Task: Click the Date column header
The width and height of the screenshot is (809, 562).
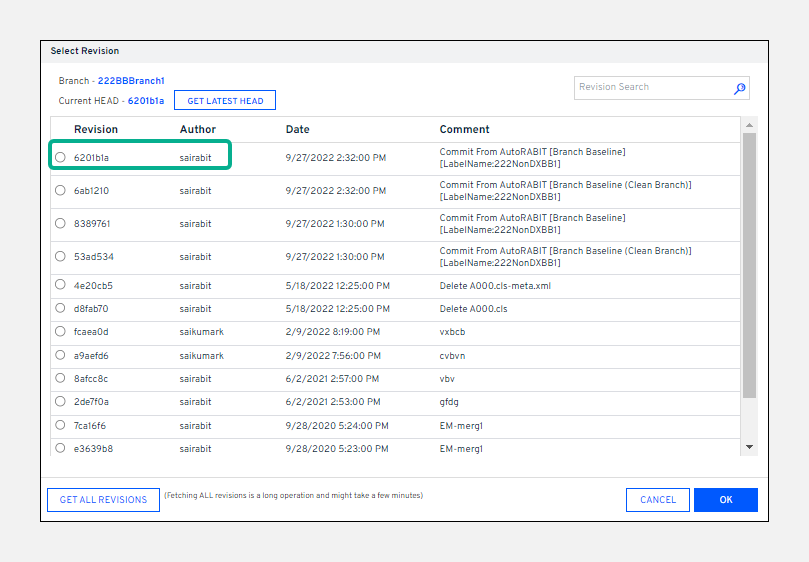Action: pyautogui.click(x=297, y=130)
